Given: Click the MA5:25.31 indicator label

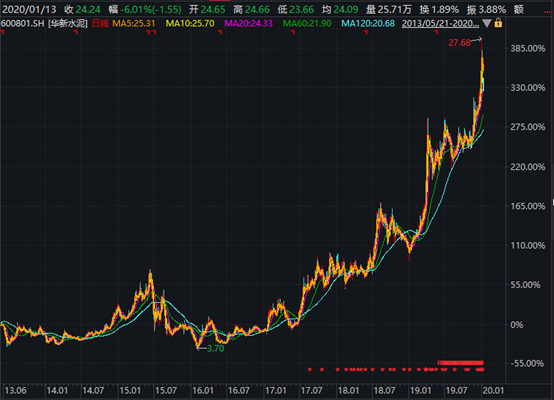Looking at the screenshot, I should 134,24.
